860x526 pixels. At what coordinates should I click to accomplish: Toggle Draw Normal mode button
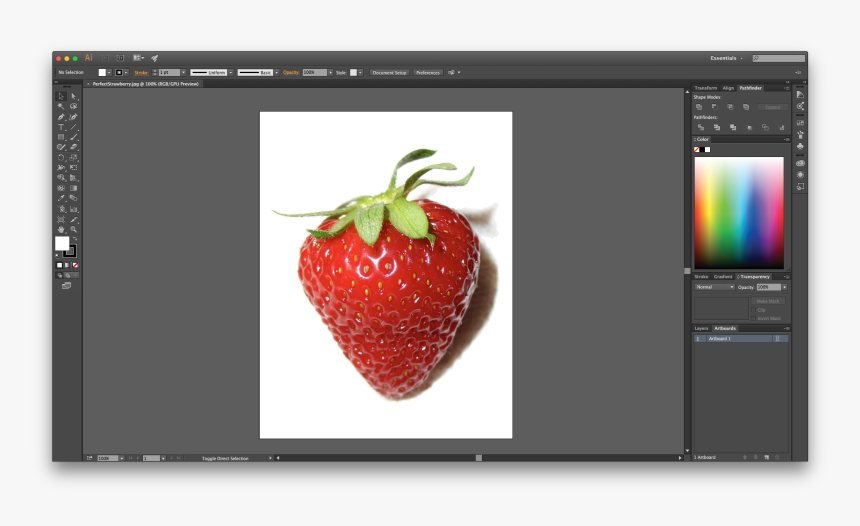click(60, 275)
